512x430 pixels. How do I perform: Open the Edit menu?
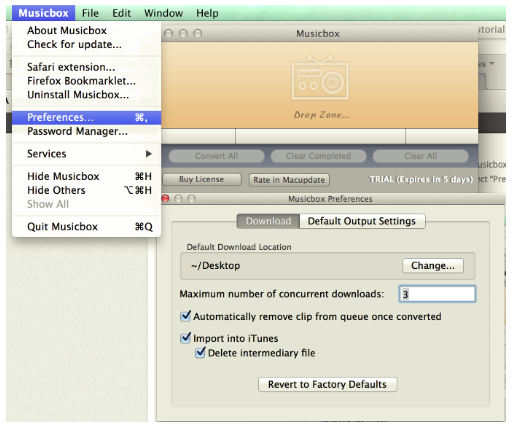[121, 13]
